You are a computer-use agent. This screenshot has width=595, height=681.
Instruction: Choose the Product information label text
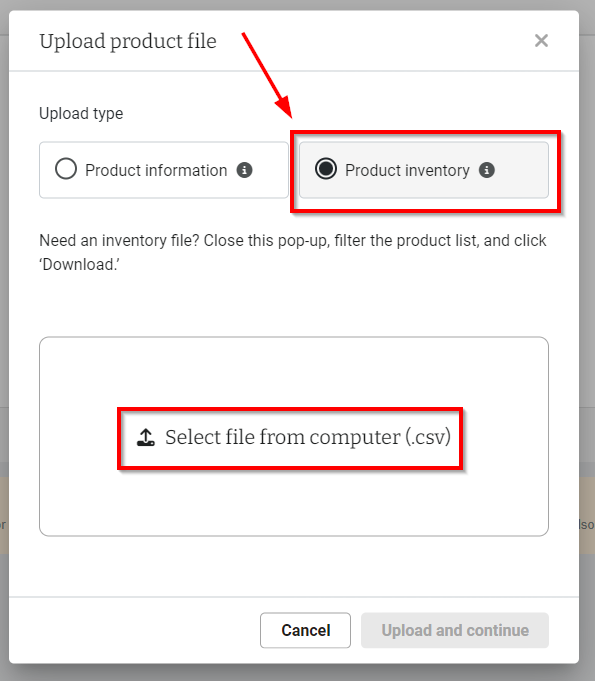[x=156, y=170]
